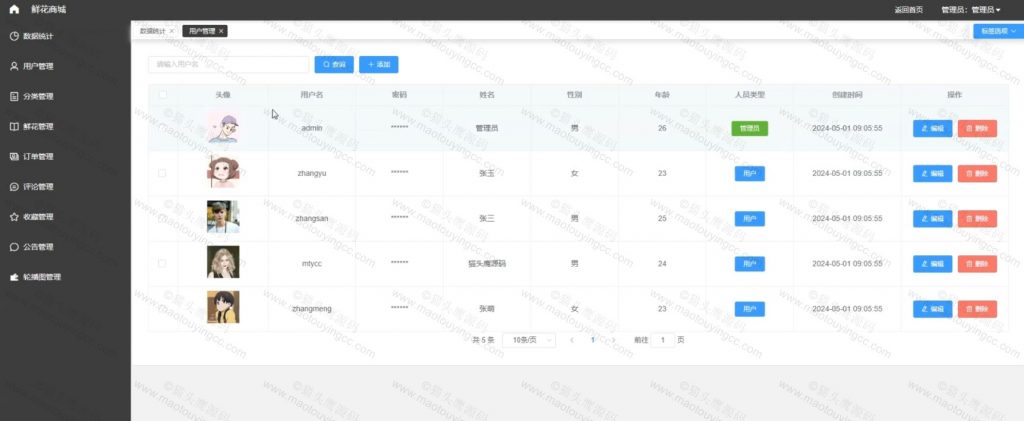Select the checkbox in the mtycc row
1024x421 pixels.
(x=162, y=263)
